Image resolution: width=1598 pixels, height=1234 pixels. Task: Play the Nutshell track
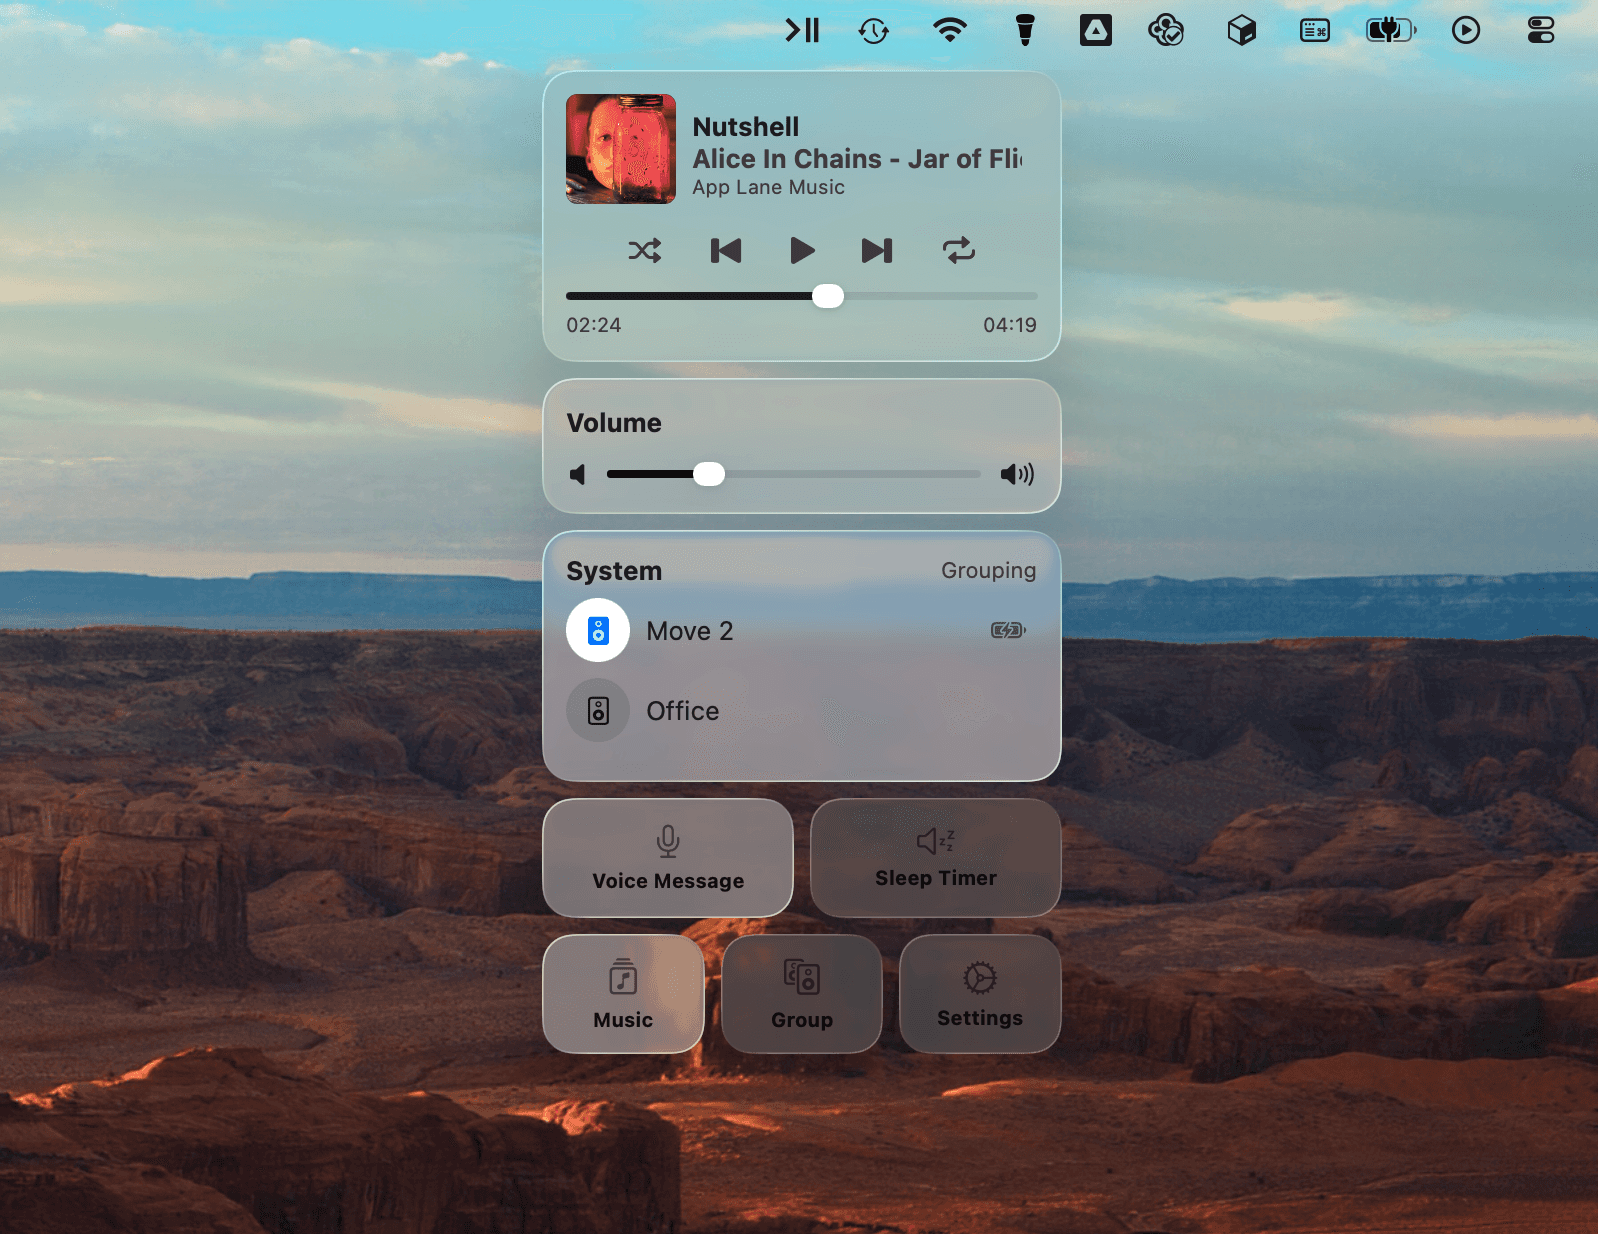click(x=802, y=250)
